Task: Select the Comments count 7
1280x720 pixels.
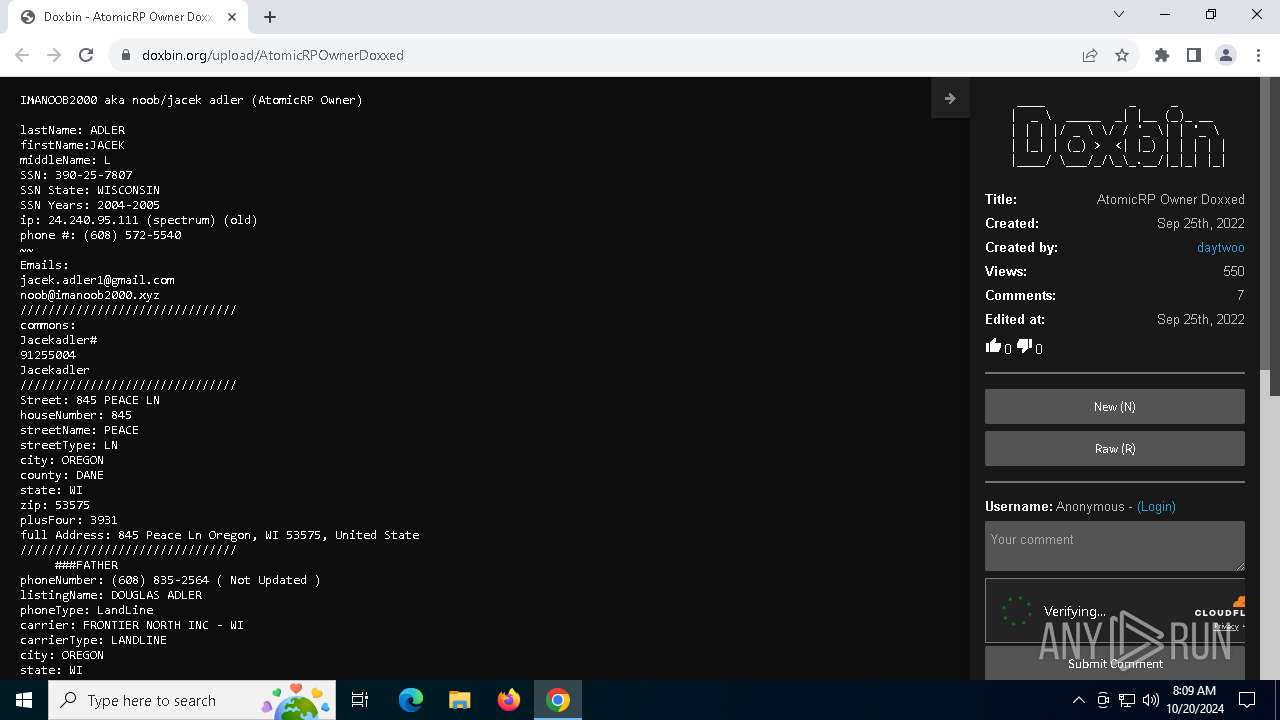Action: [x=1240, y=295]
